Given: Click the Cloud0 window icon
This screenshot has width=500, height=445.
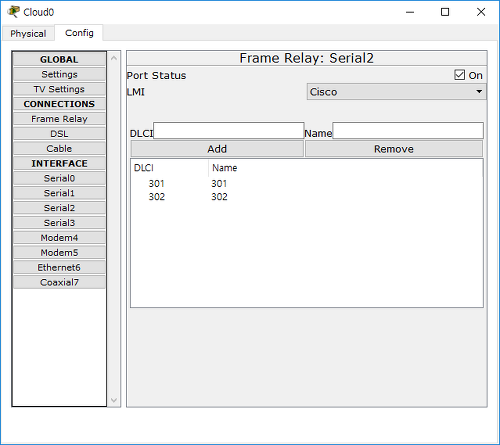Looking at the screenshot, I should click(x=13, y=12).
